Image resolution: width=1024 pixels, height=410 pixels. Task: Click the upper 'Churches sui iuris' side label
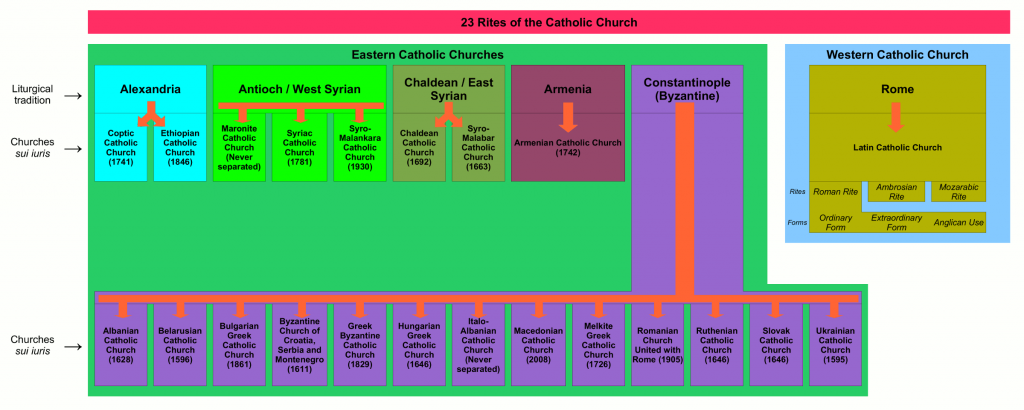tap(34, 148)
